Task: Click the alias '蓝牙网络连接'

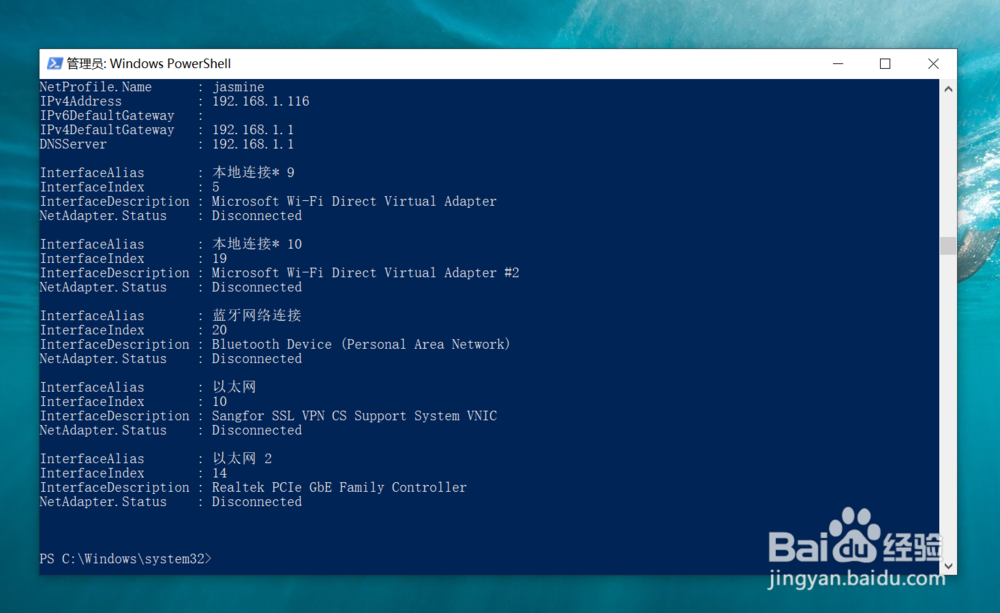Action: 256,315
